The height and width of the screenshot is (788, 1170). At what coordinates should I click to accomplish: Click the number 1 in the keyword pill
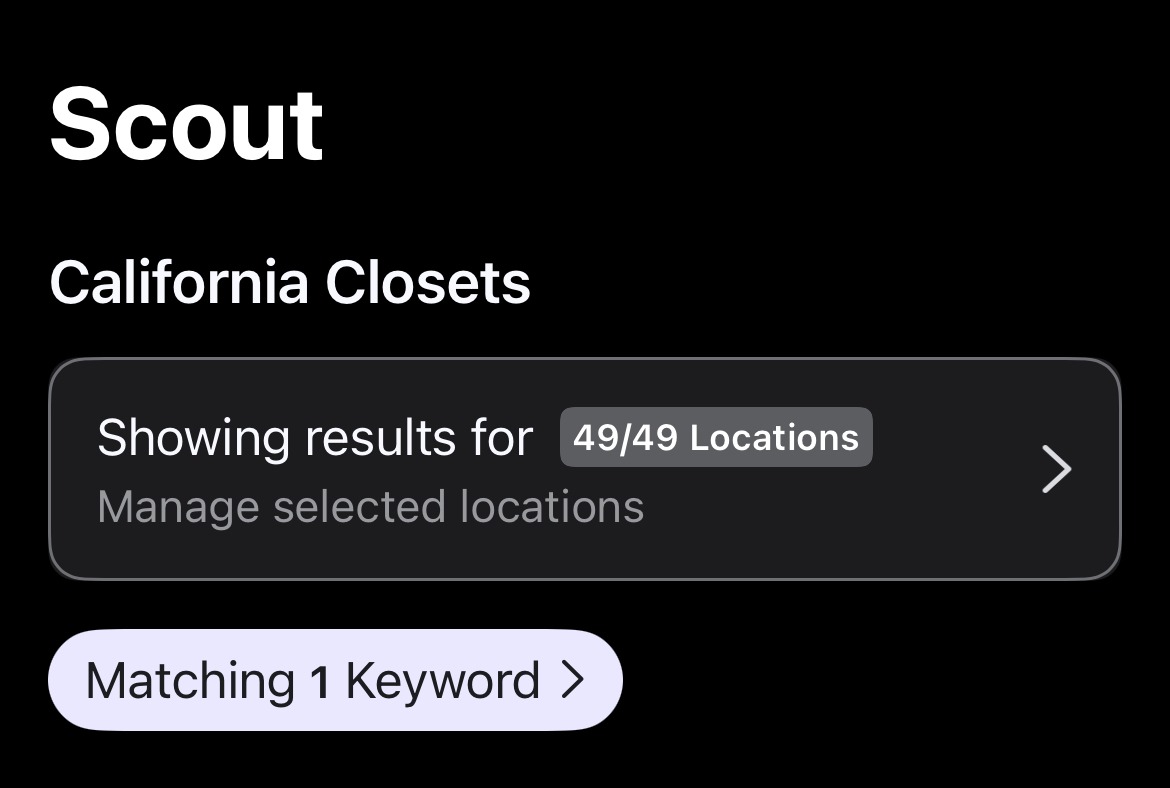pyautogui.click(x=319, y=681)
